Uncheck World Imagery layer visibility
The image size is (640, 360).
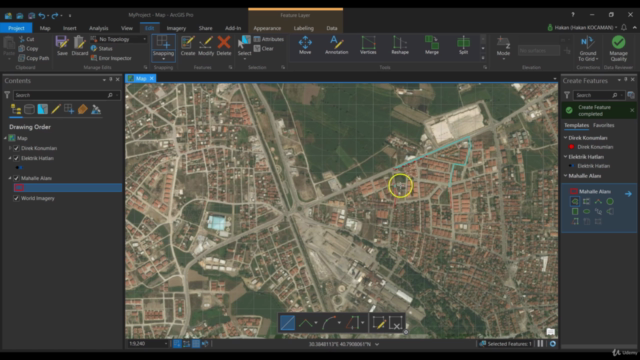(16, 198)
